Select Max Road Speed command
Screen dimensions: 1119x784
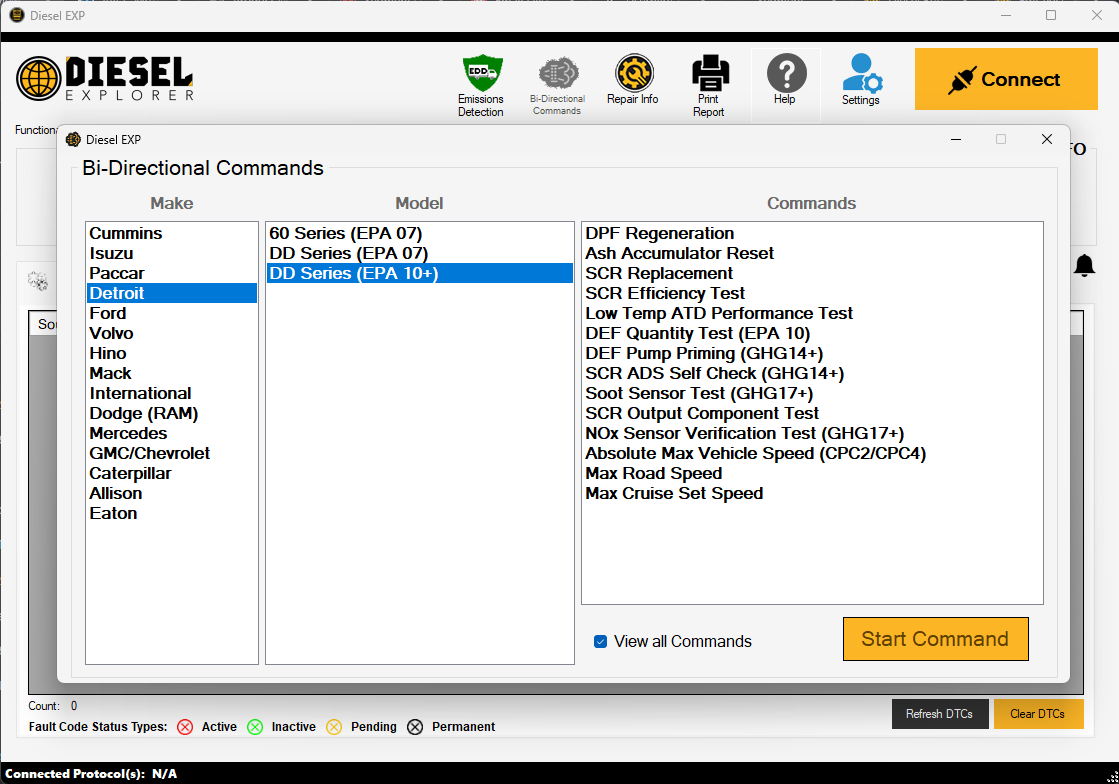click(812, 473)
